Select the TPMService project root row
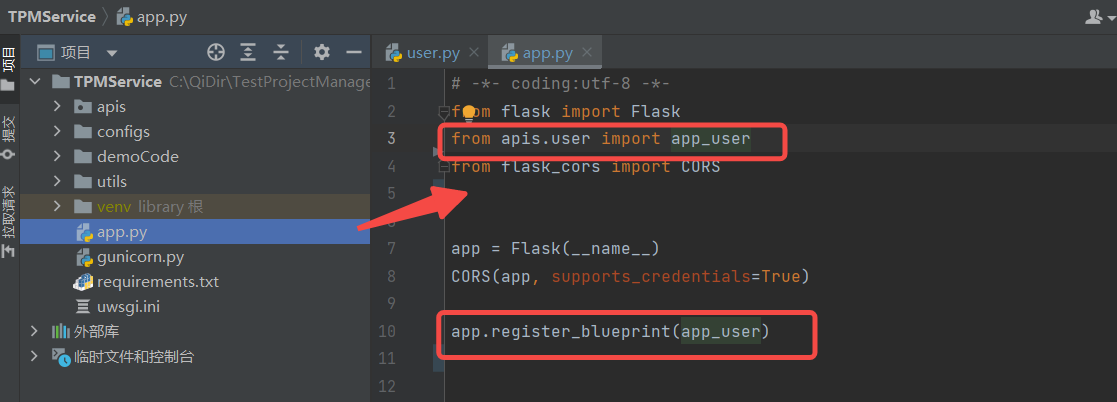Screen dimensions: 1117x402 195,82
